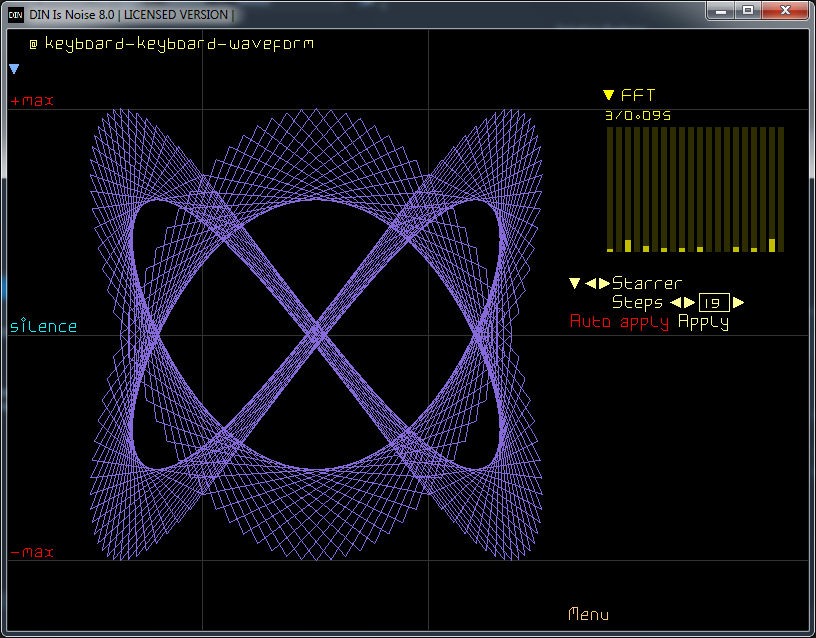Open the Menu at the bottom
This screenshot has width=816, height=638.
pyautogui.click(x=588, y=614)
